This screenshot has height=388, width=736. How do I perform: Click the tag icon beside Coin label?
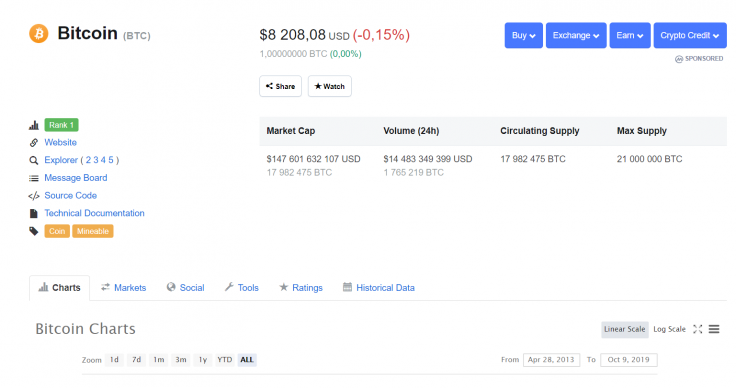(34, 231)
